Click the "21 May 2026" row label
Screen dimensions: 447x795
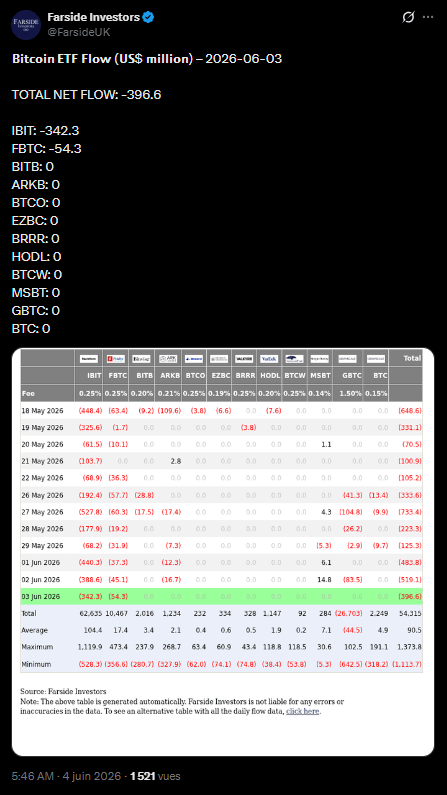43,461
